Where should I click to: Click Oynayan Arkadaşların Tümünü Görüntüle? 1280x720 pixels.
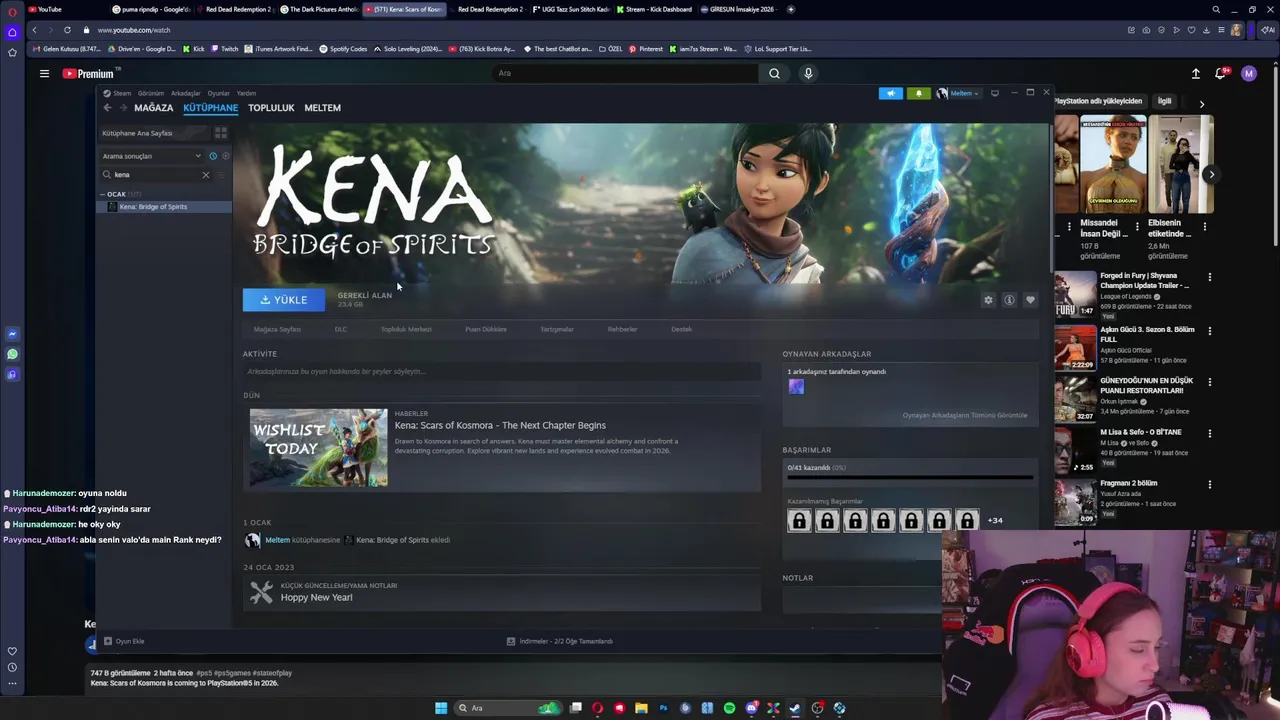(964, 415)
